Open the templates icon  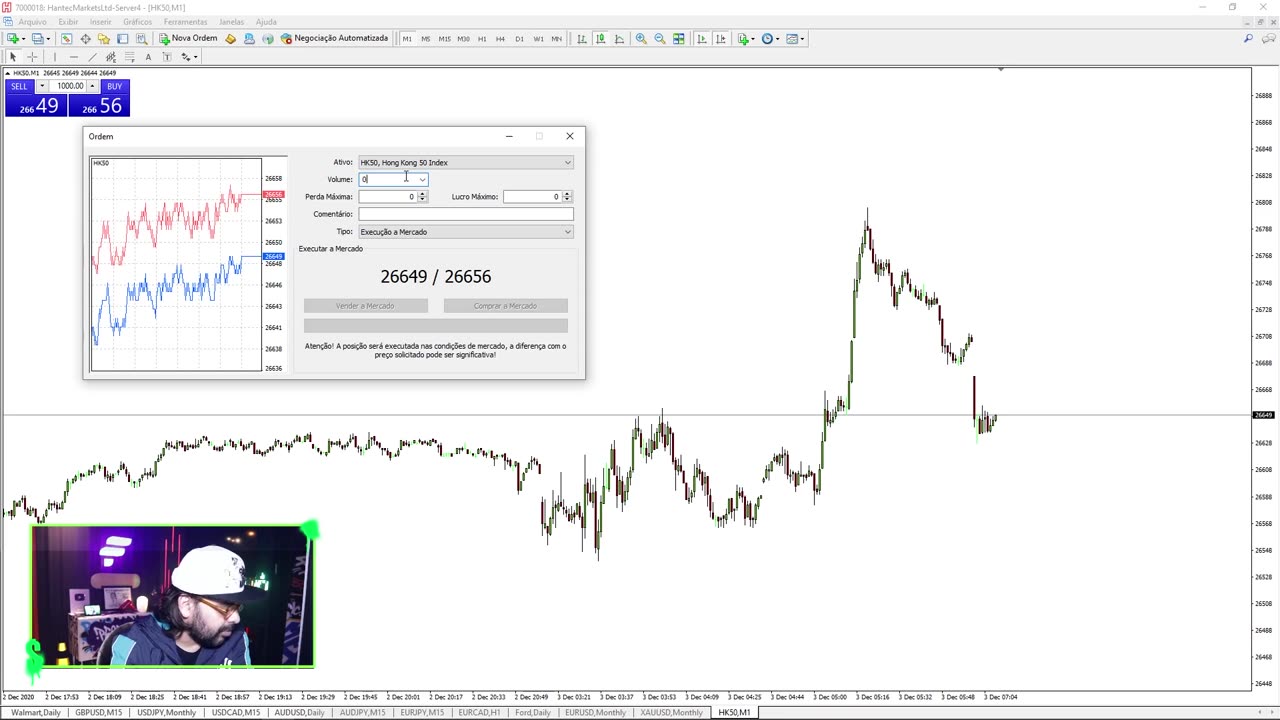tap(793, 38)
